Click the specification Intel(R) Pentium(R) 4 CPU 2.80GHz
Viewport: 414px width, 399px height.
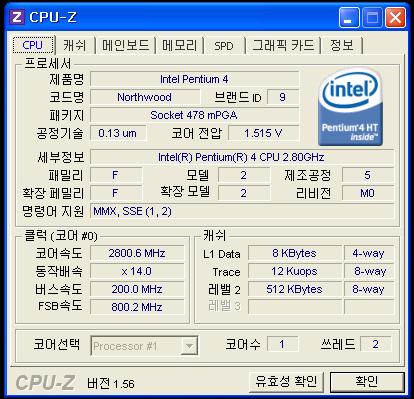point(242,157)
